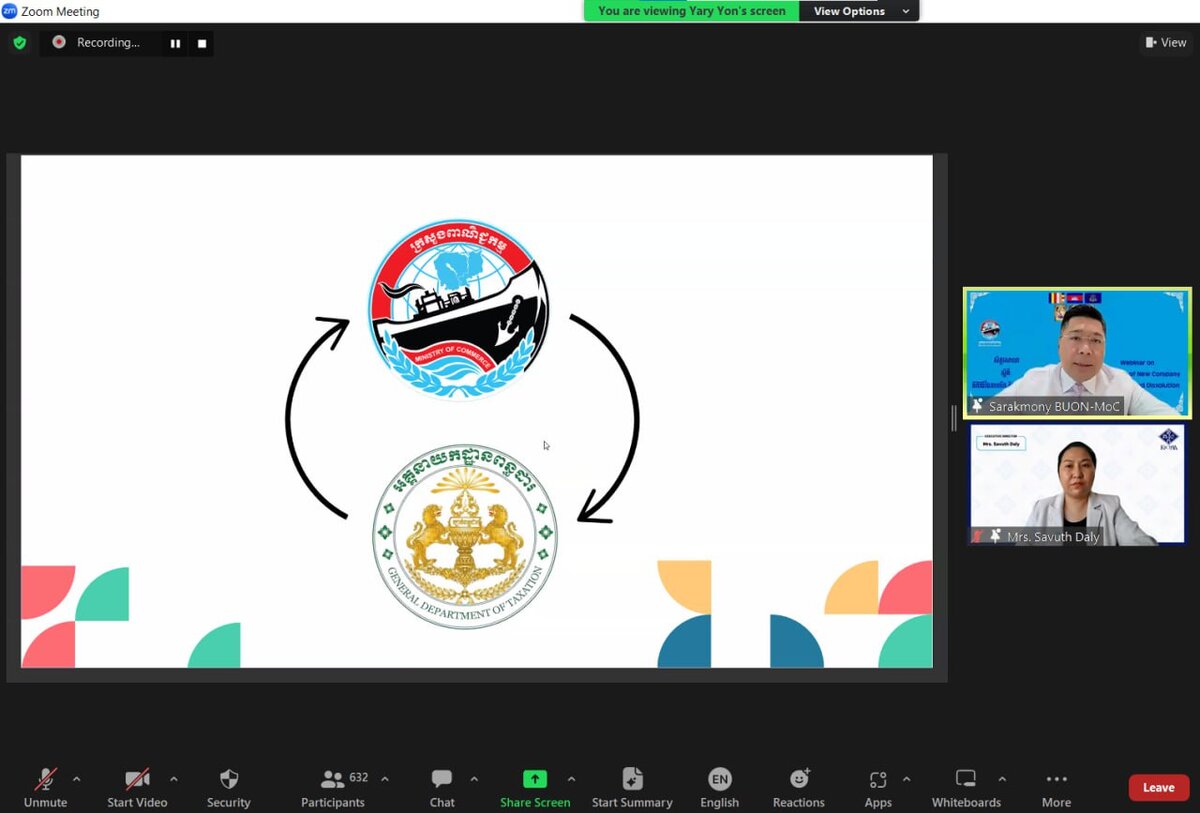The image size is (1200, 813).
Task: Click the red Leave button
Action: tap(1159, 788)
